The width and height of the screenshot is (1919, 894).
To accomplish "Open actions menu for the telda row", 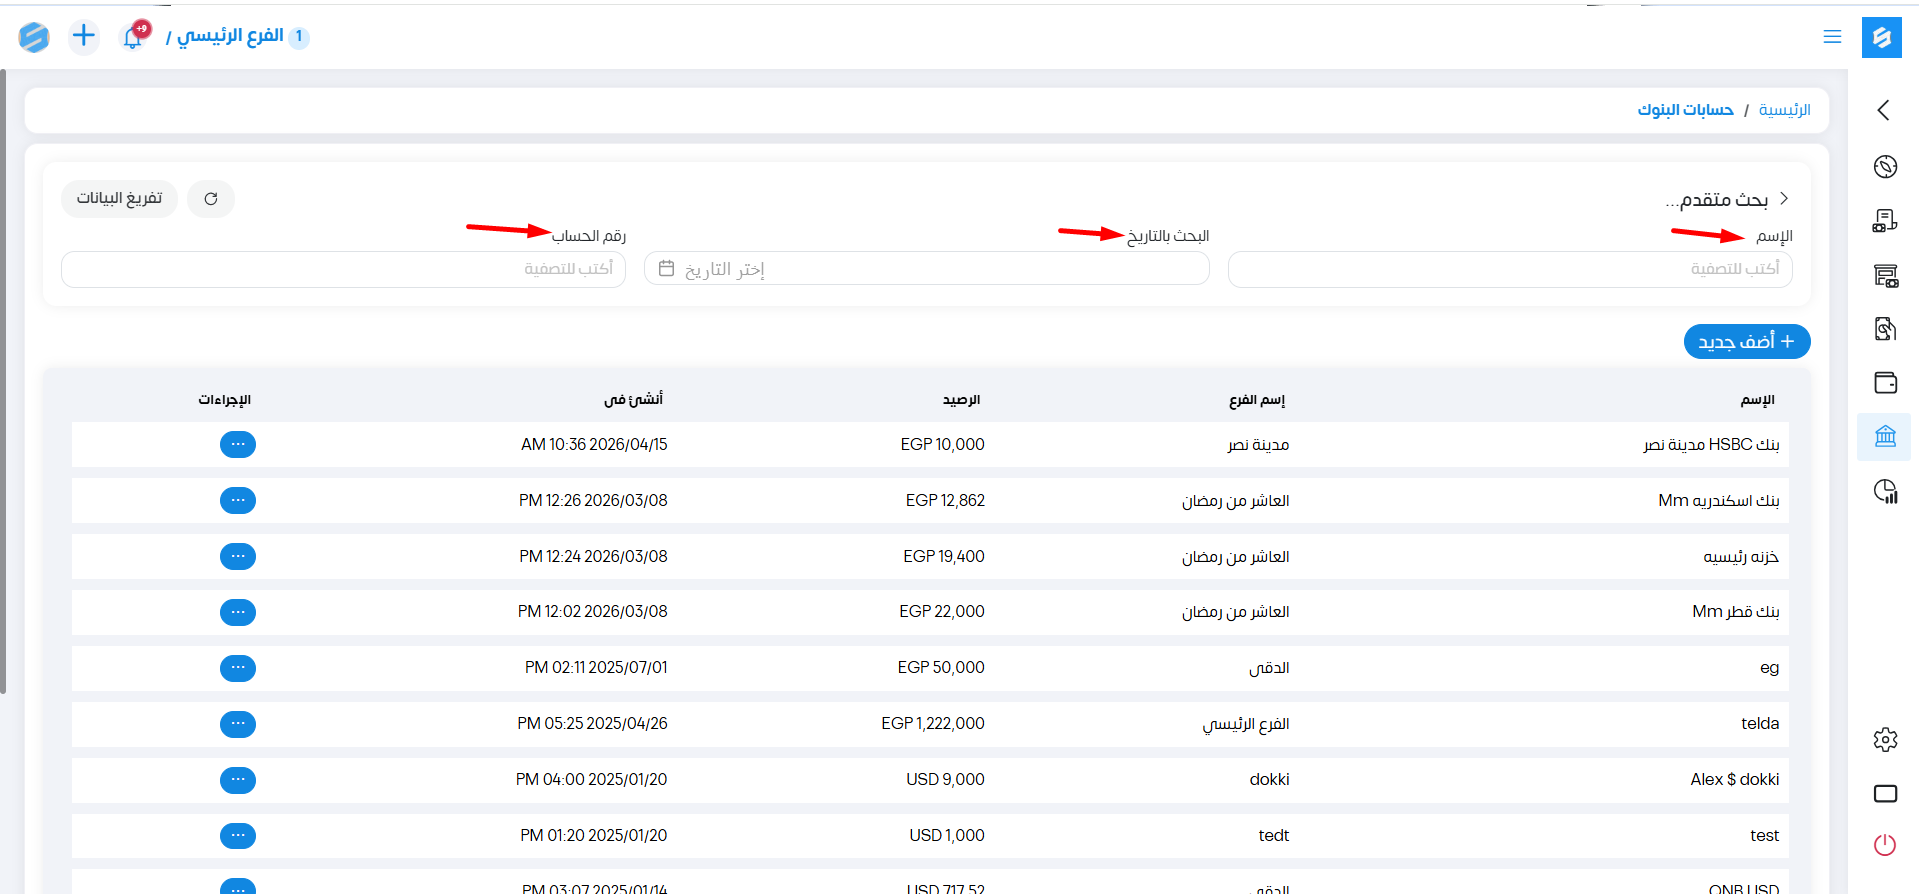I will coord(238,723).
